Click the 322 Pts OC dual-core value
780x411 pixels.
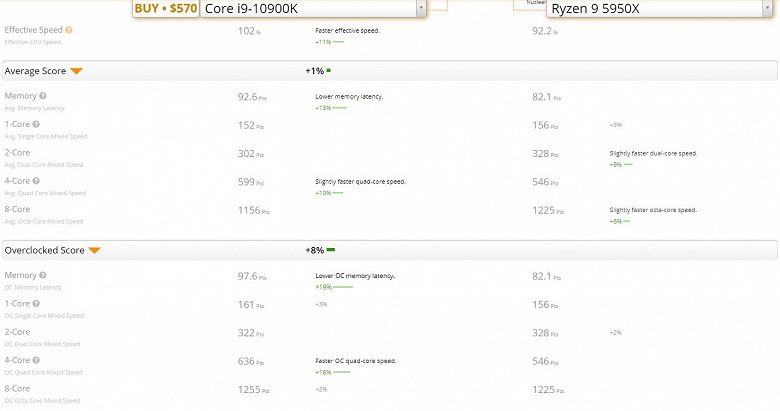tap(251, 333)
